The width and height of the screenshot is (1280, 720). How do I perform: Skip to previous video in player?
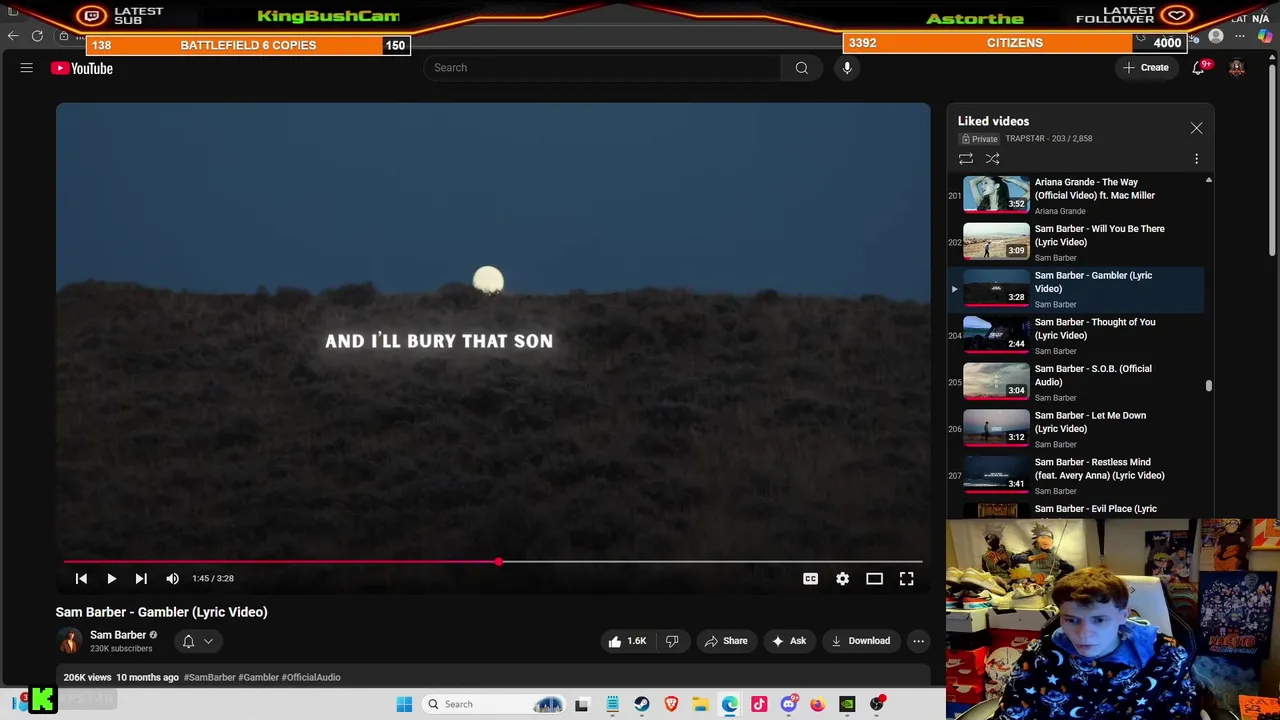[x=81, y=578]
